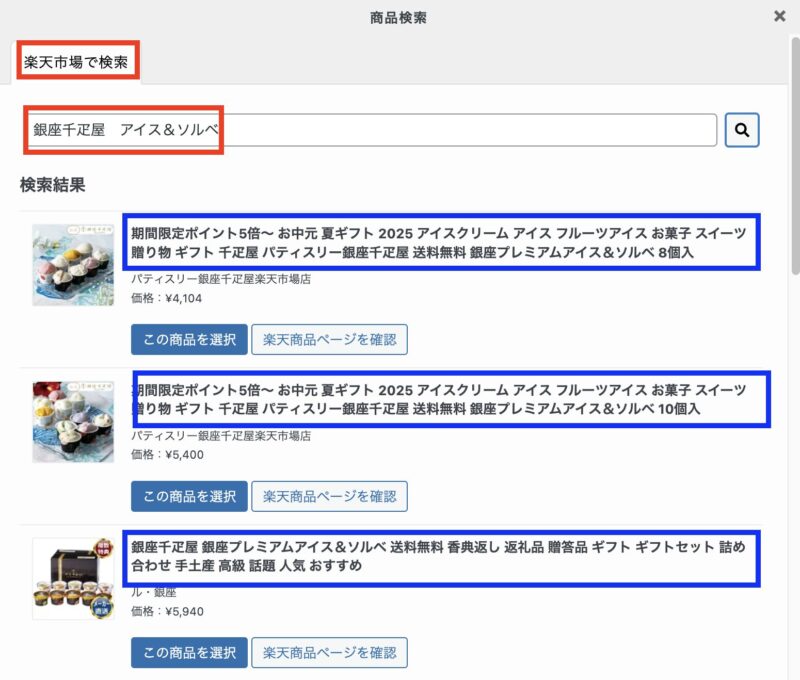Click the price text ¥5,400
This screenshot has width=800, height=680.
(167, 455)
